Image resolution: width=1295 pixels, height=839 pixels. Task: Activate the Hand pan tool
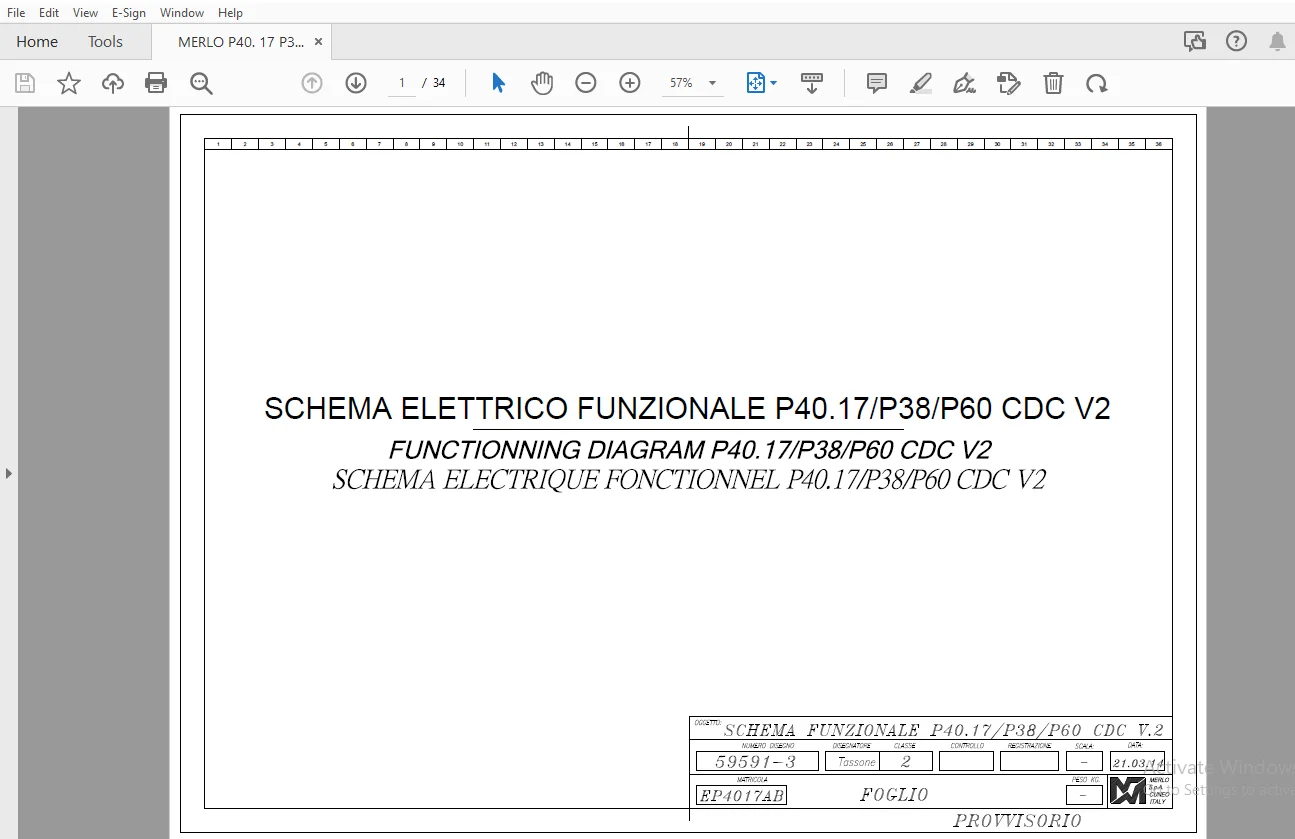click(542, 83)
